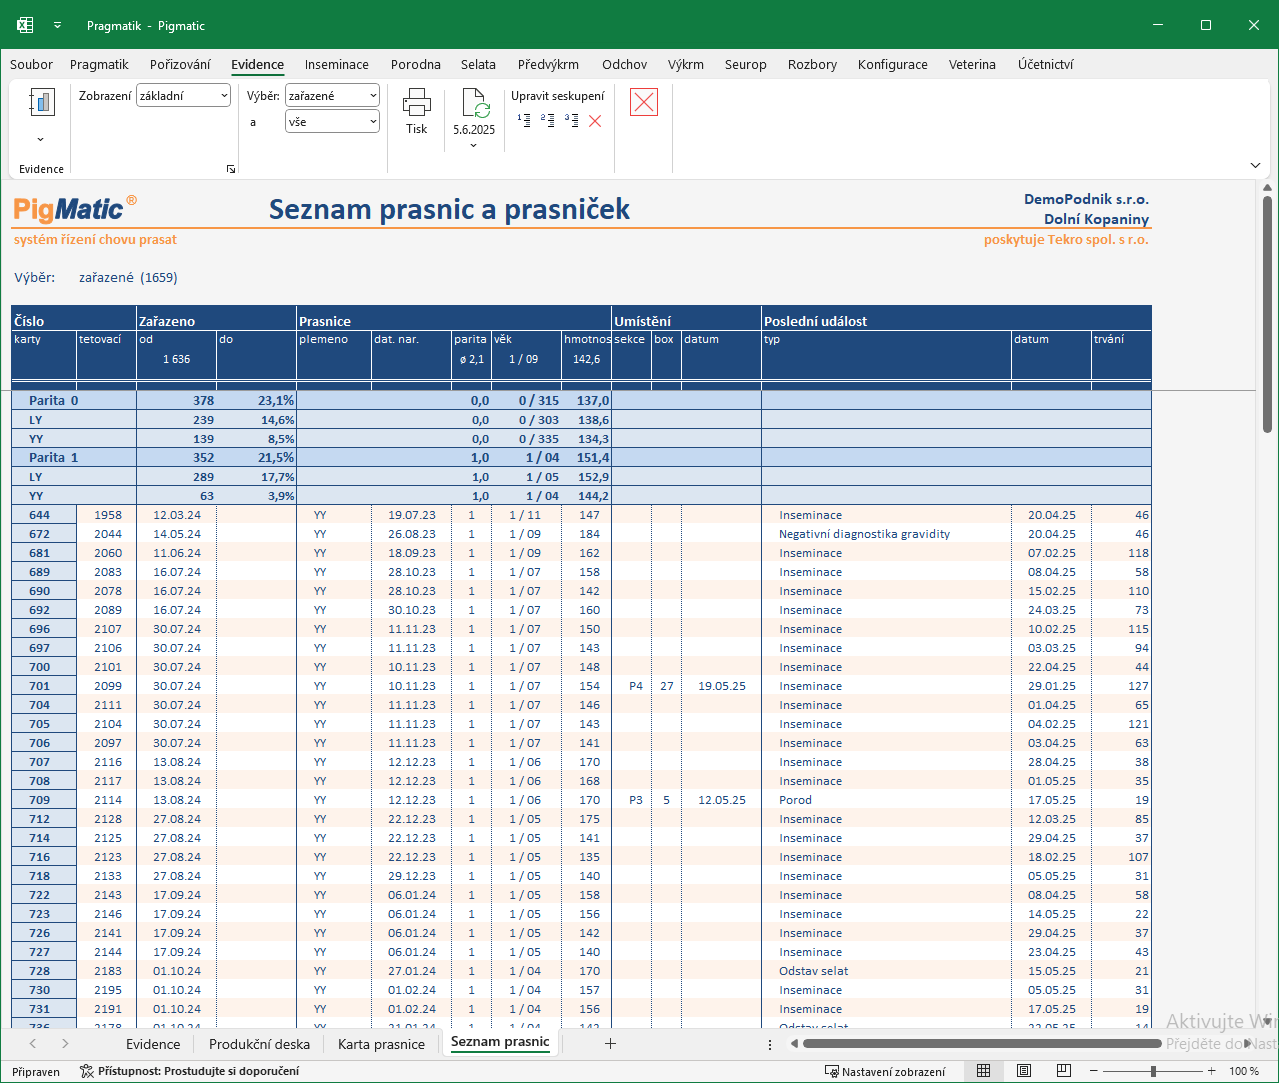The width and height of the screenshot is (1279, 1083).
Task: Open Quick Access Toolbar customize arrow
Action: [58, 25]
